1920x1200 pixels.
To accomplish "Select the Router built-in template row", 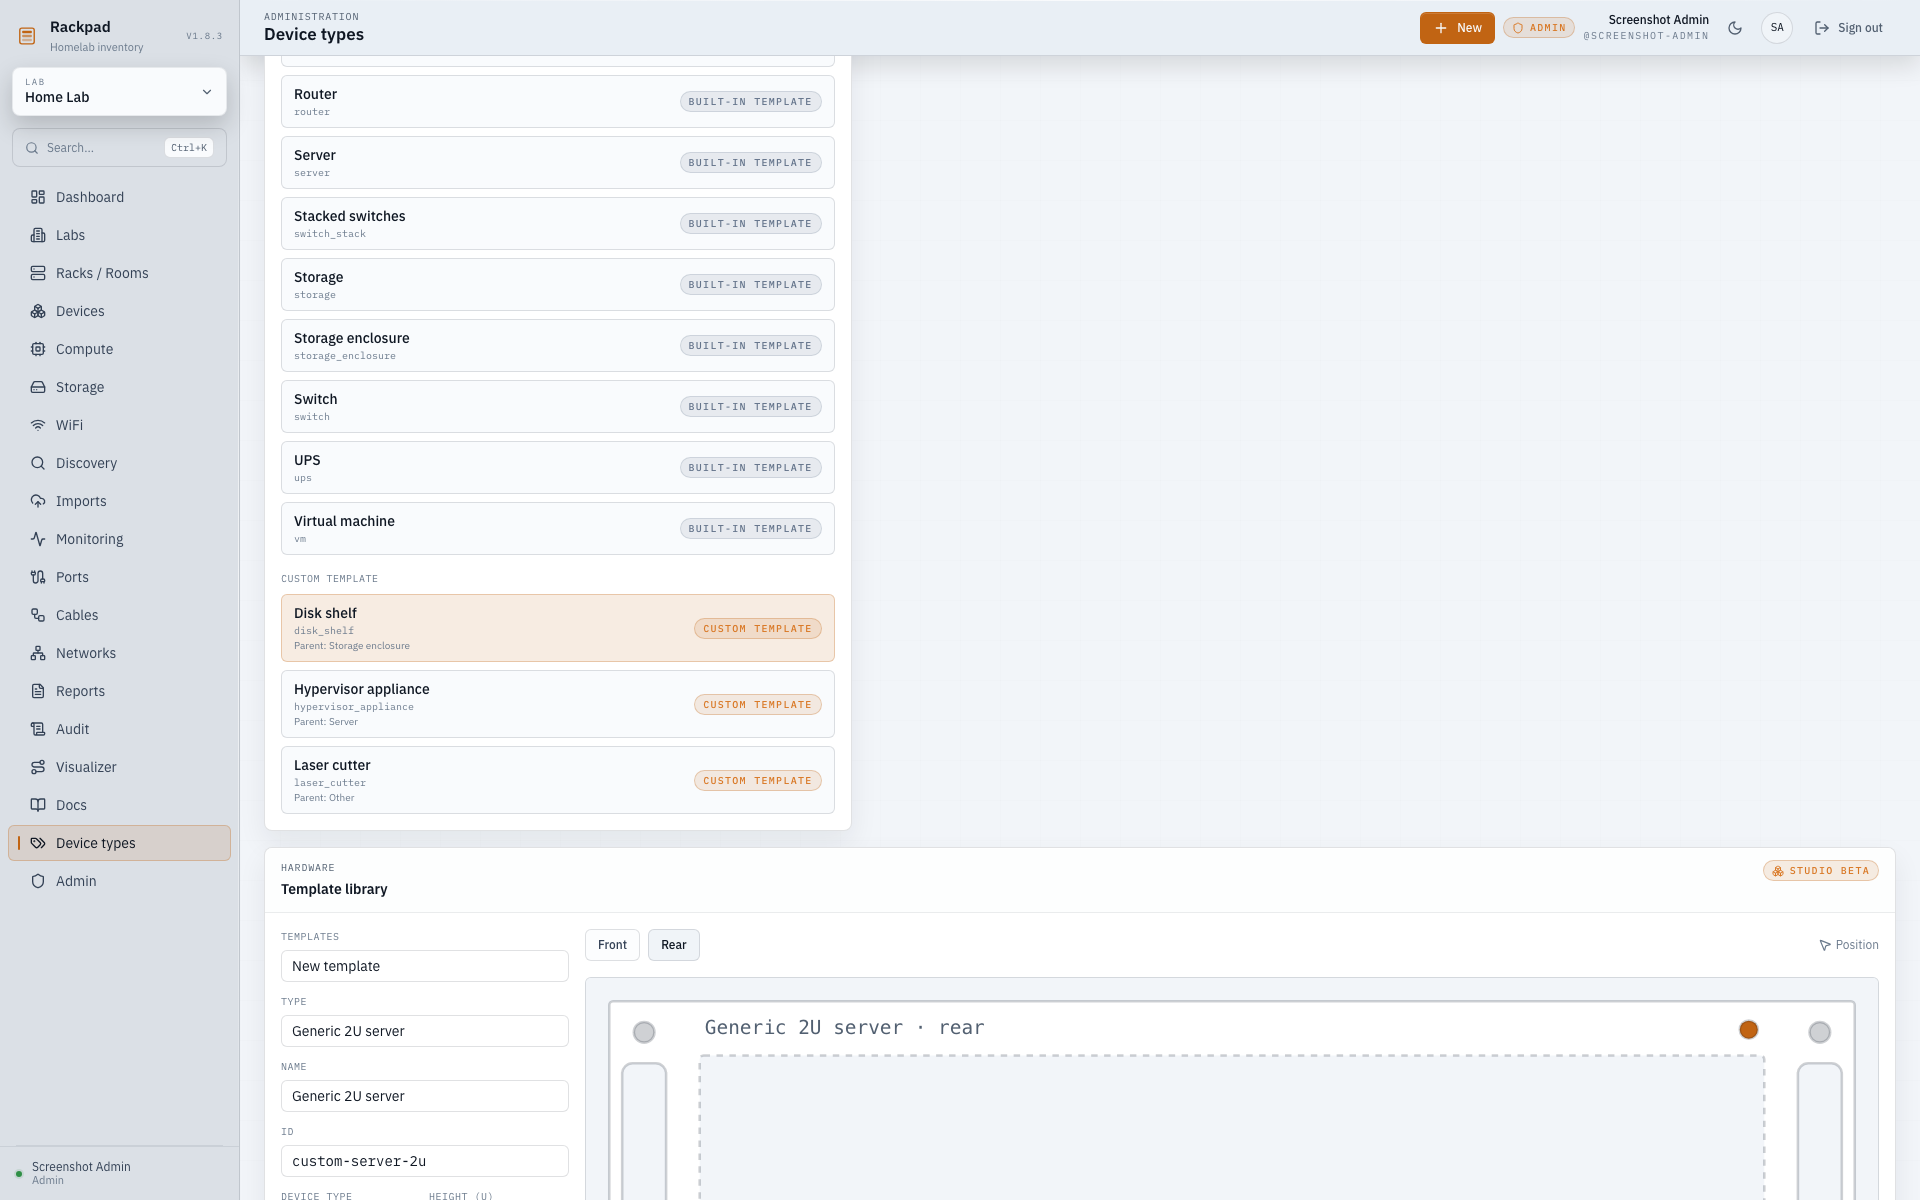I will [x=558, y=101].
